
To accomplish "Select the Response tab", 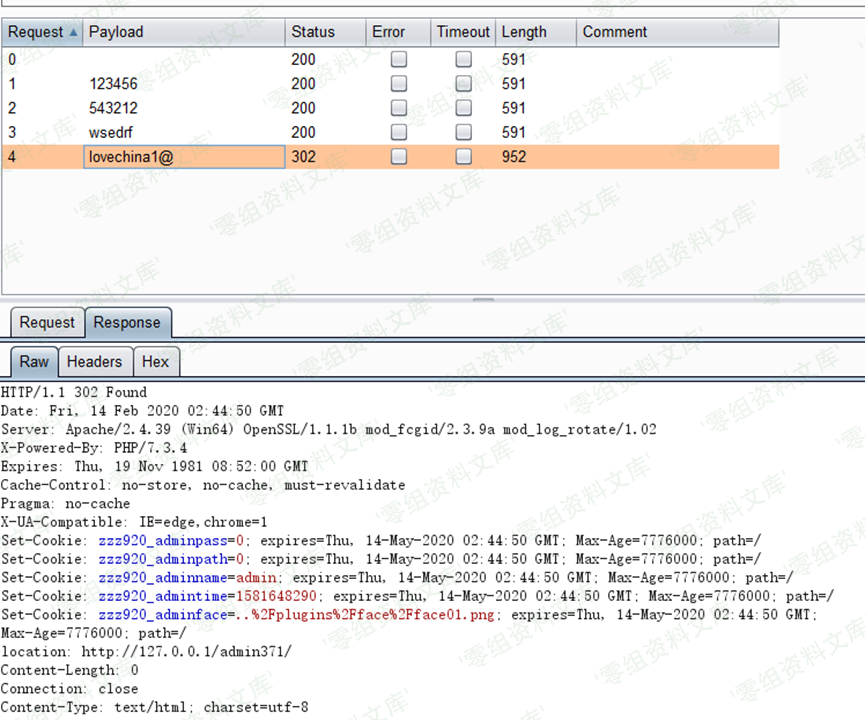I will click(x=127, y=322).
